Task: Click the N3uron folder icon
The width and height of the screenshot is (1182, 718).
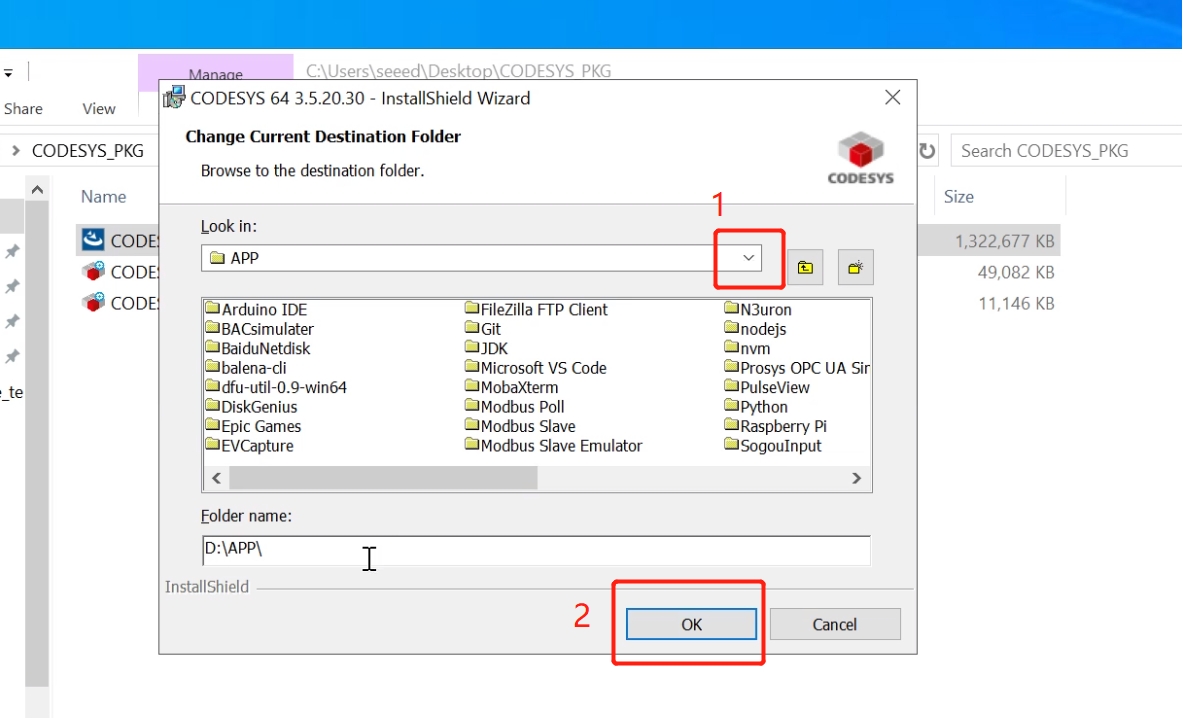Action: click(x=731, y=308)
